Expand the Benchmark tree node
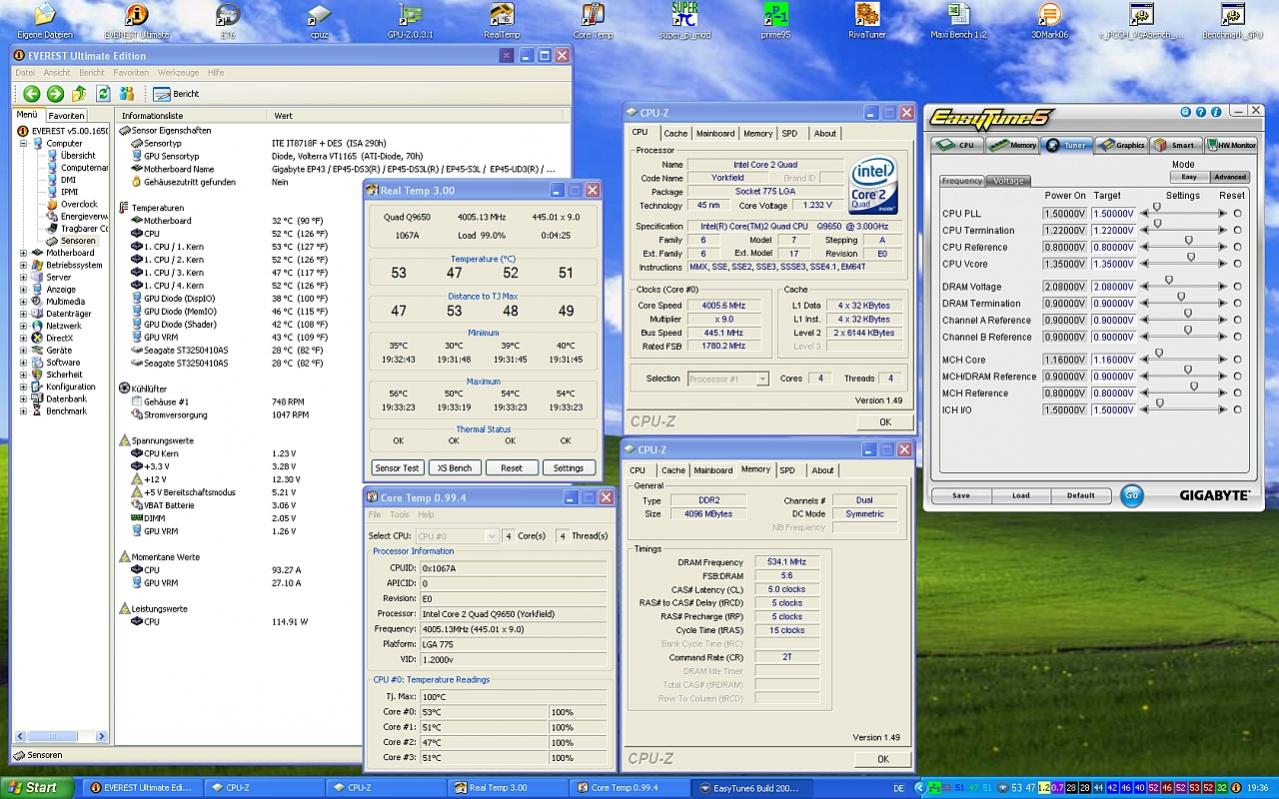The height and width of the screenshot is (799, 1279). pos(22,411)
